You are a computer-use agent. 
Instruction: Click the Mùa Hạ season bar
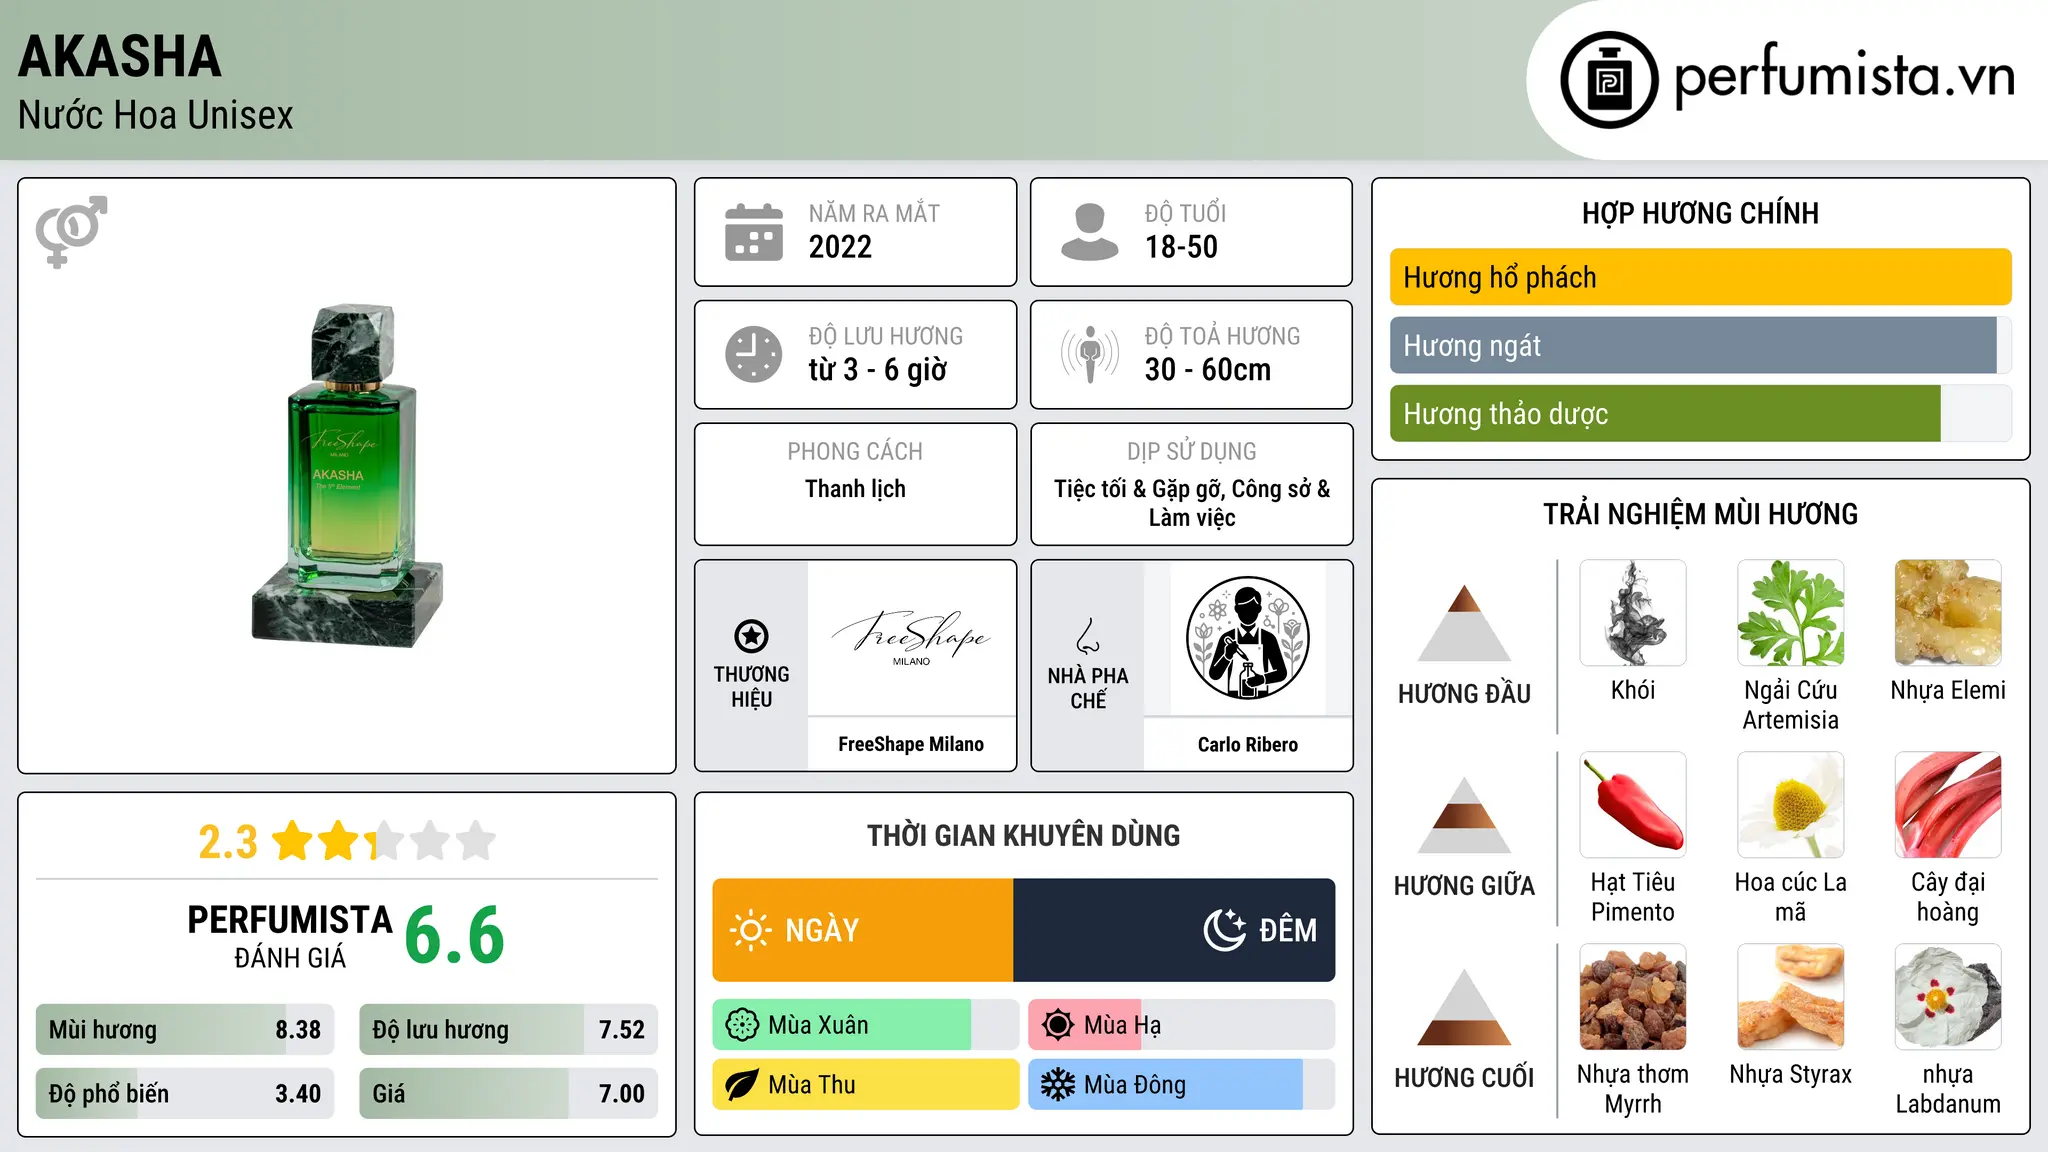[1181, 1025]
